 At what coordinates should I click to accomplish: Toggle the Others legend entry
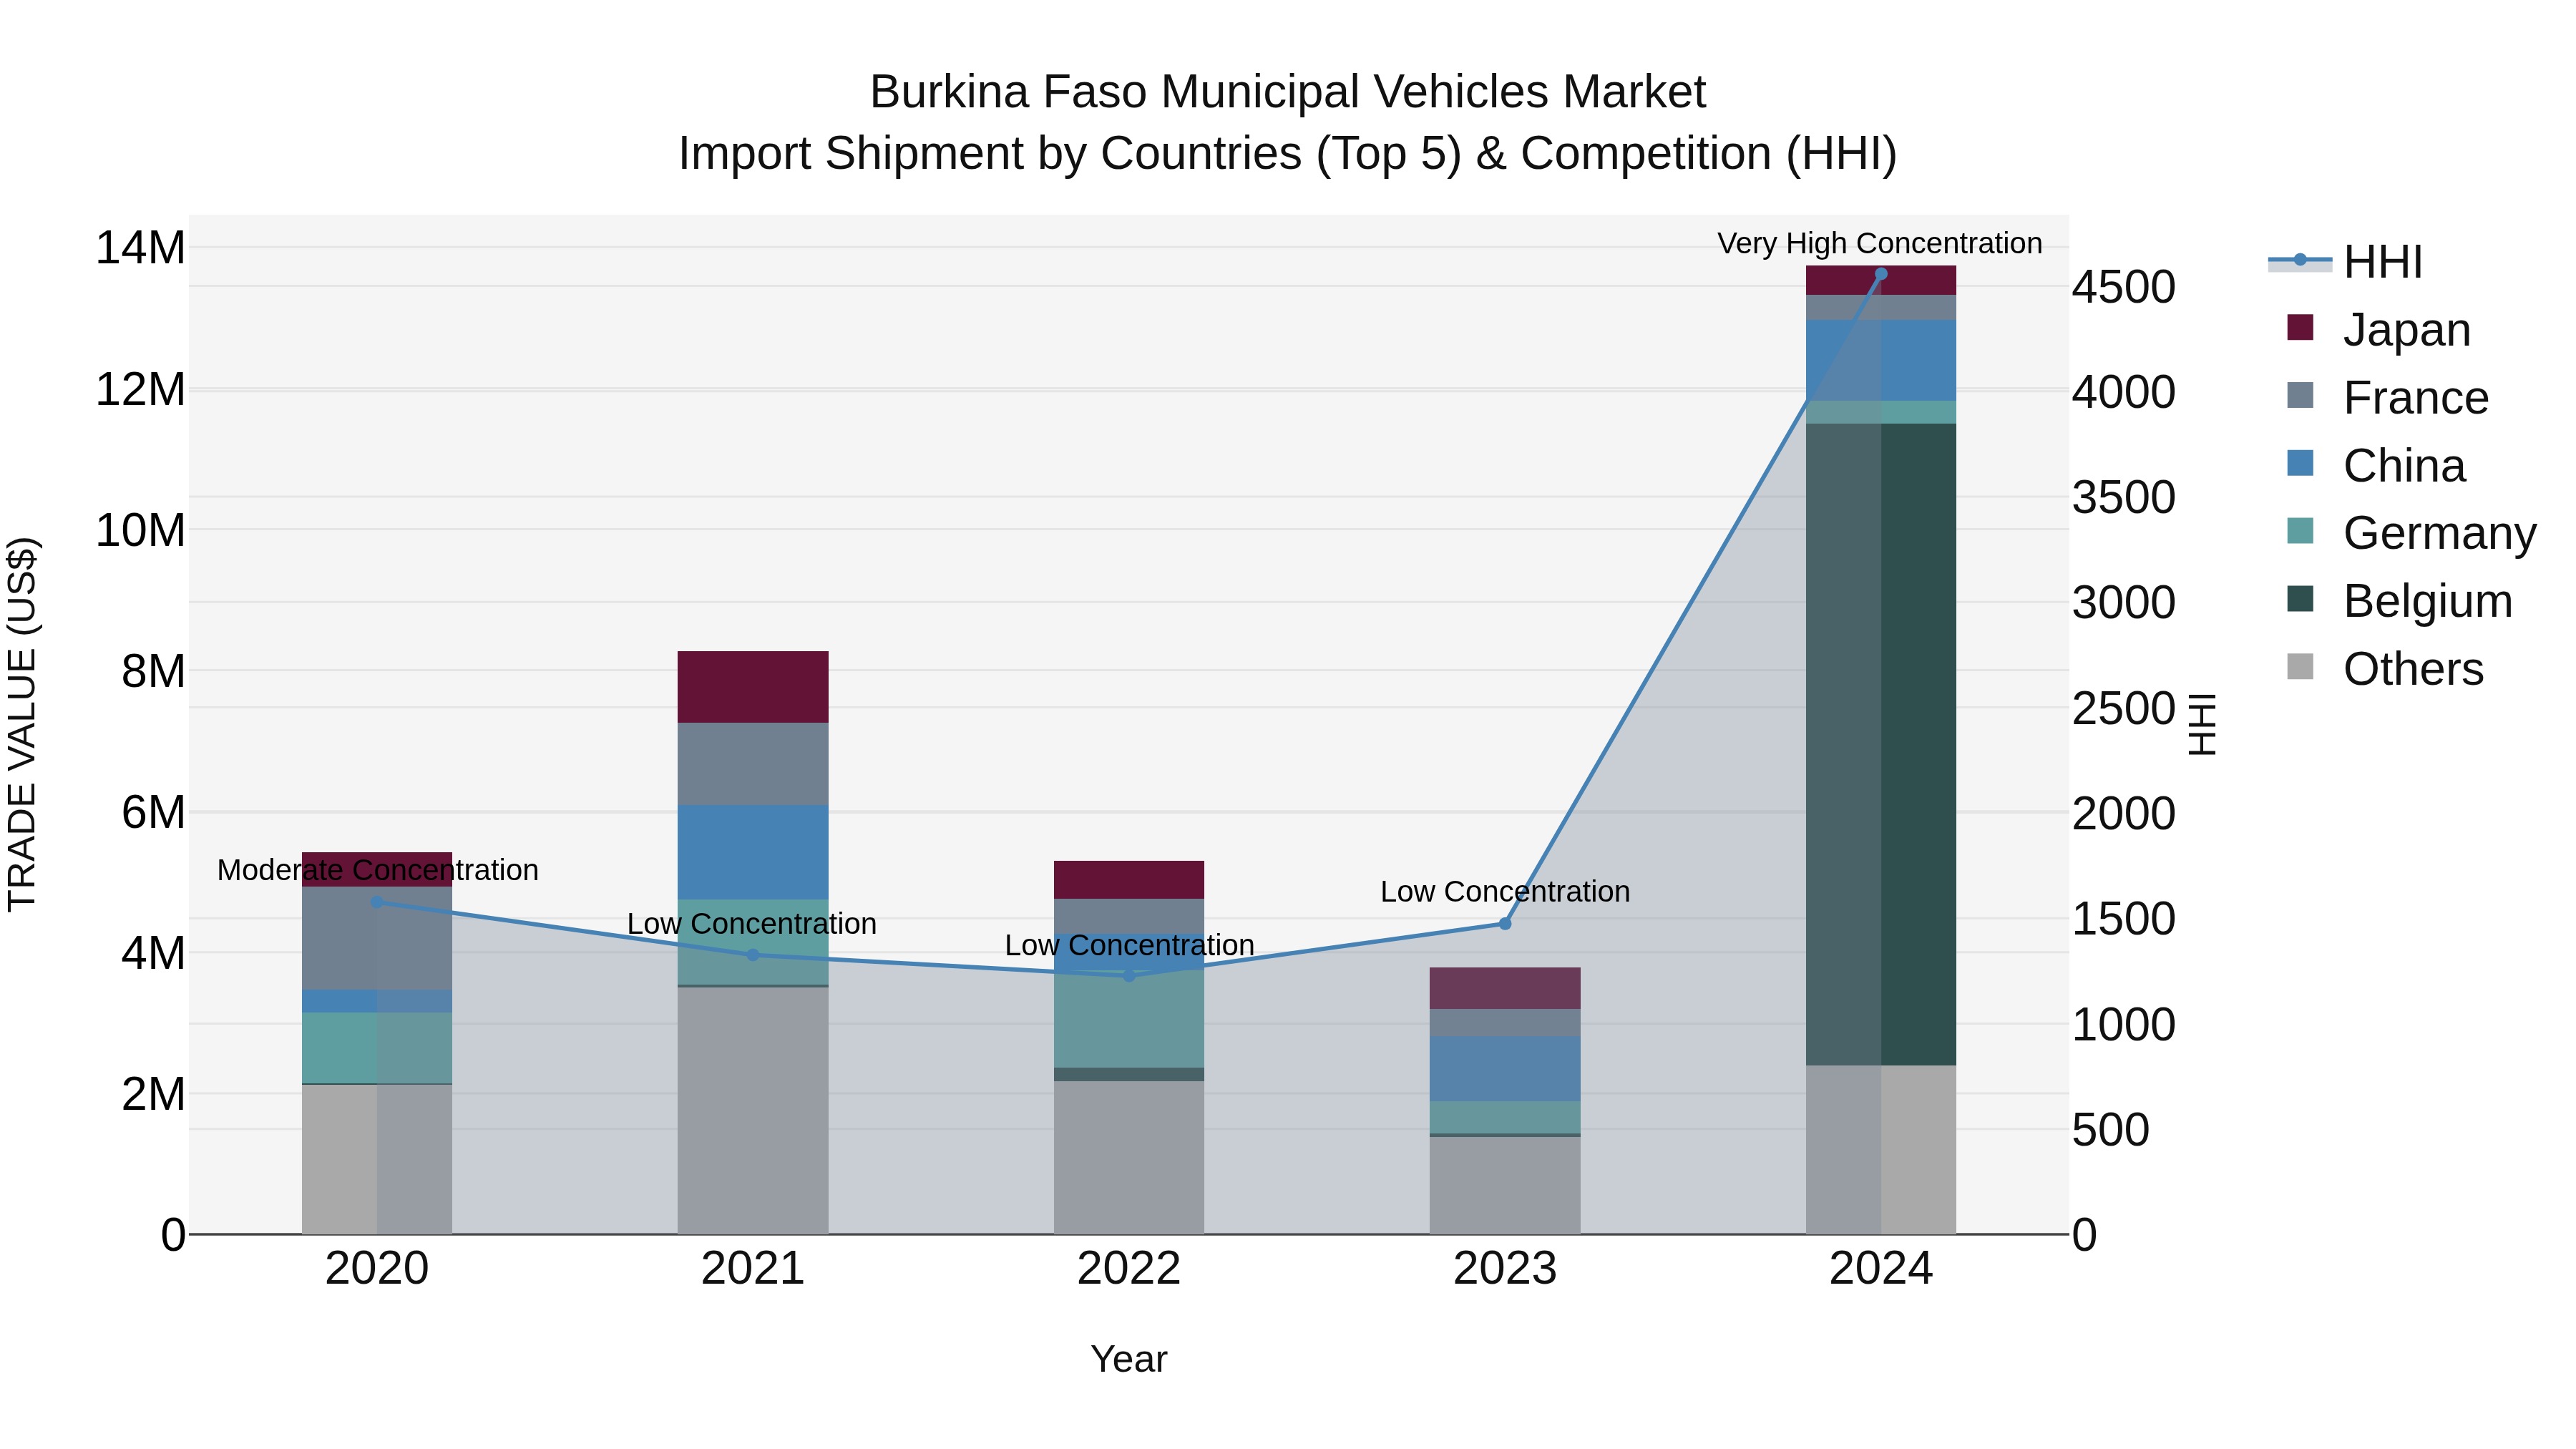coord(2385,668)
